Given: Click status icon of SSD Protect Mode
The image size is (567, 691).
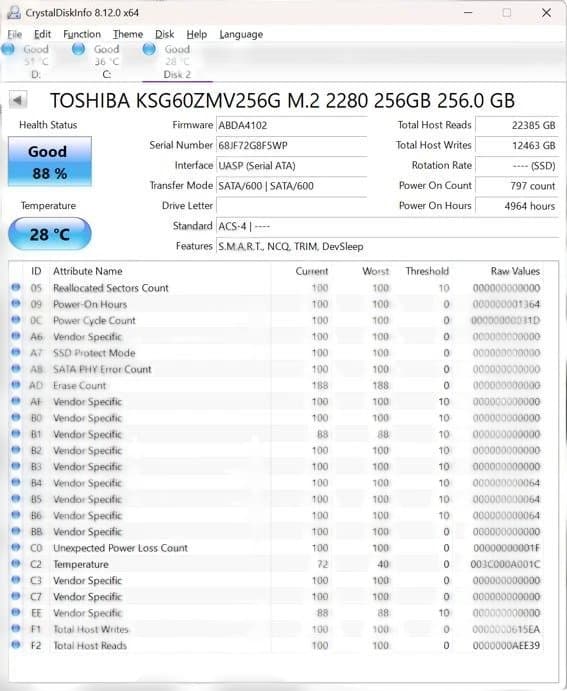Looking at the screenshot, I should [x=16, y=352].
